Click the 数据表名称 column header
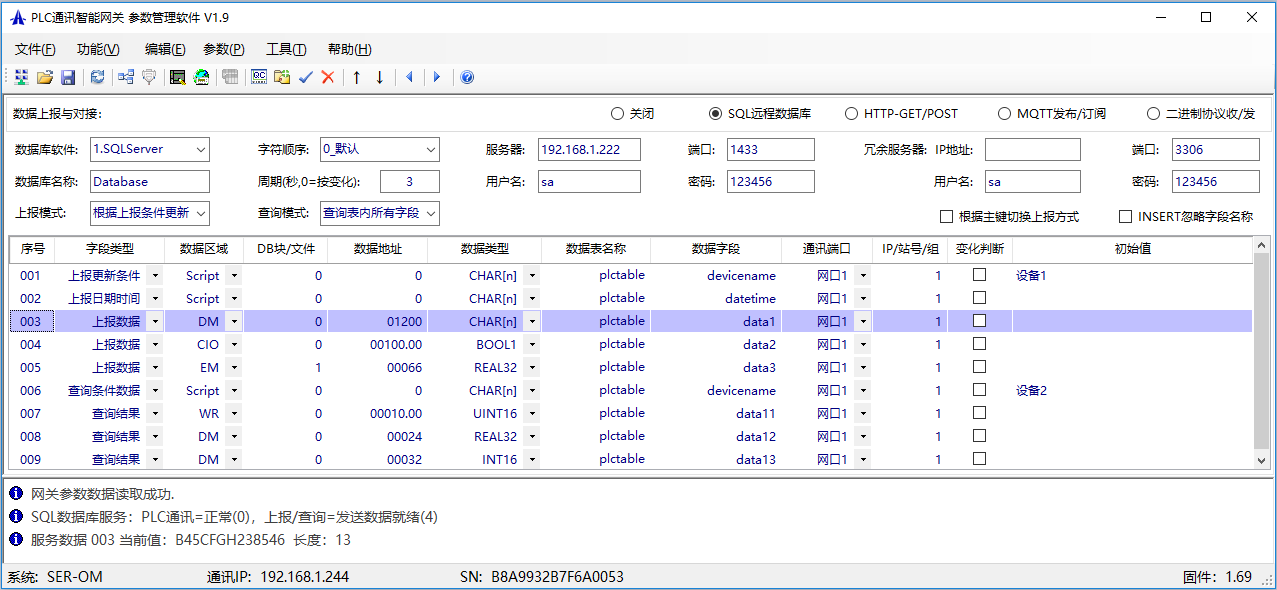 [x=595, y=249]
